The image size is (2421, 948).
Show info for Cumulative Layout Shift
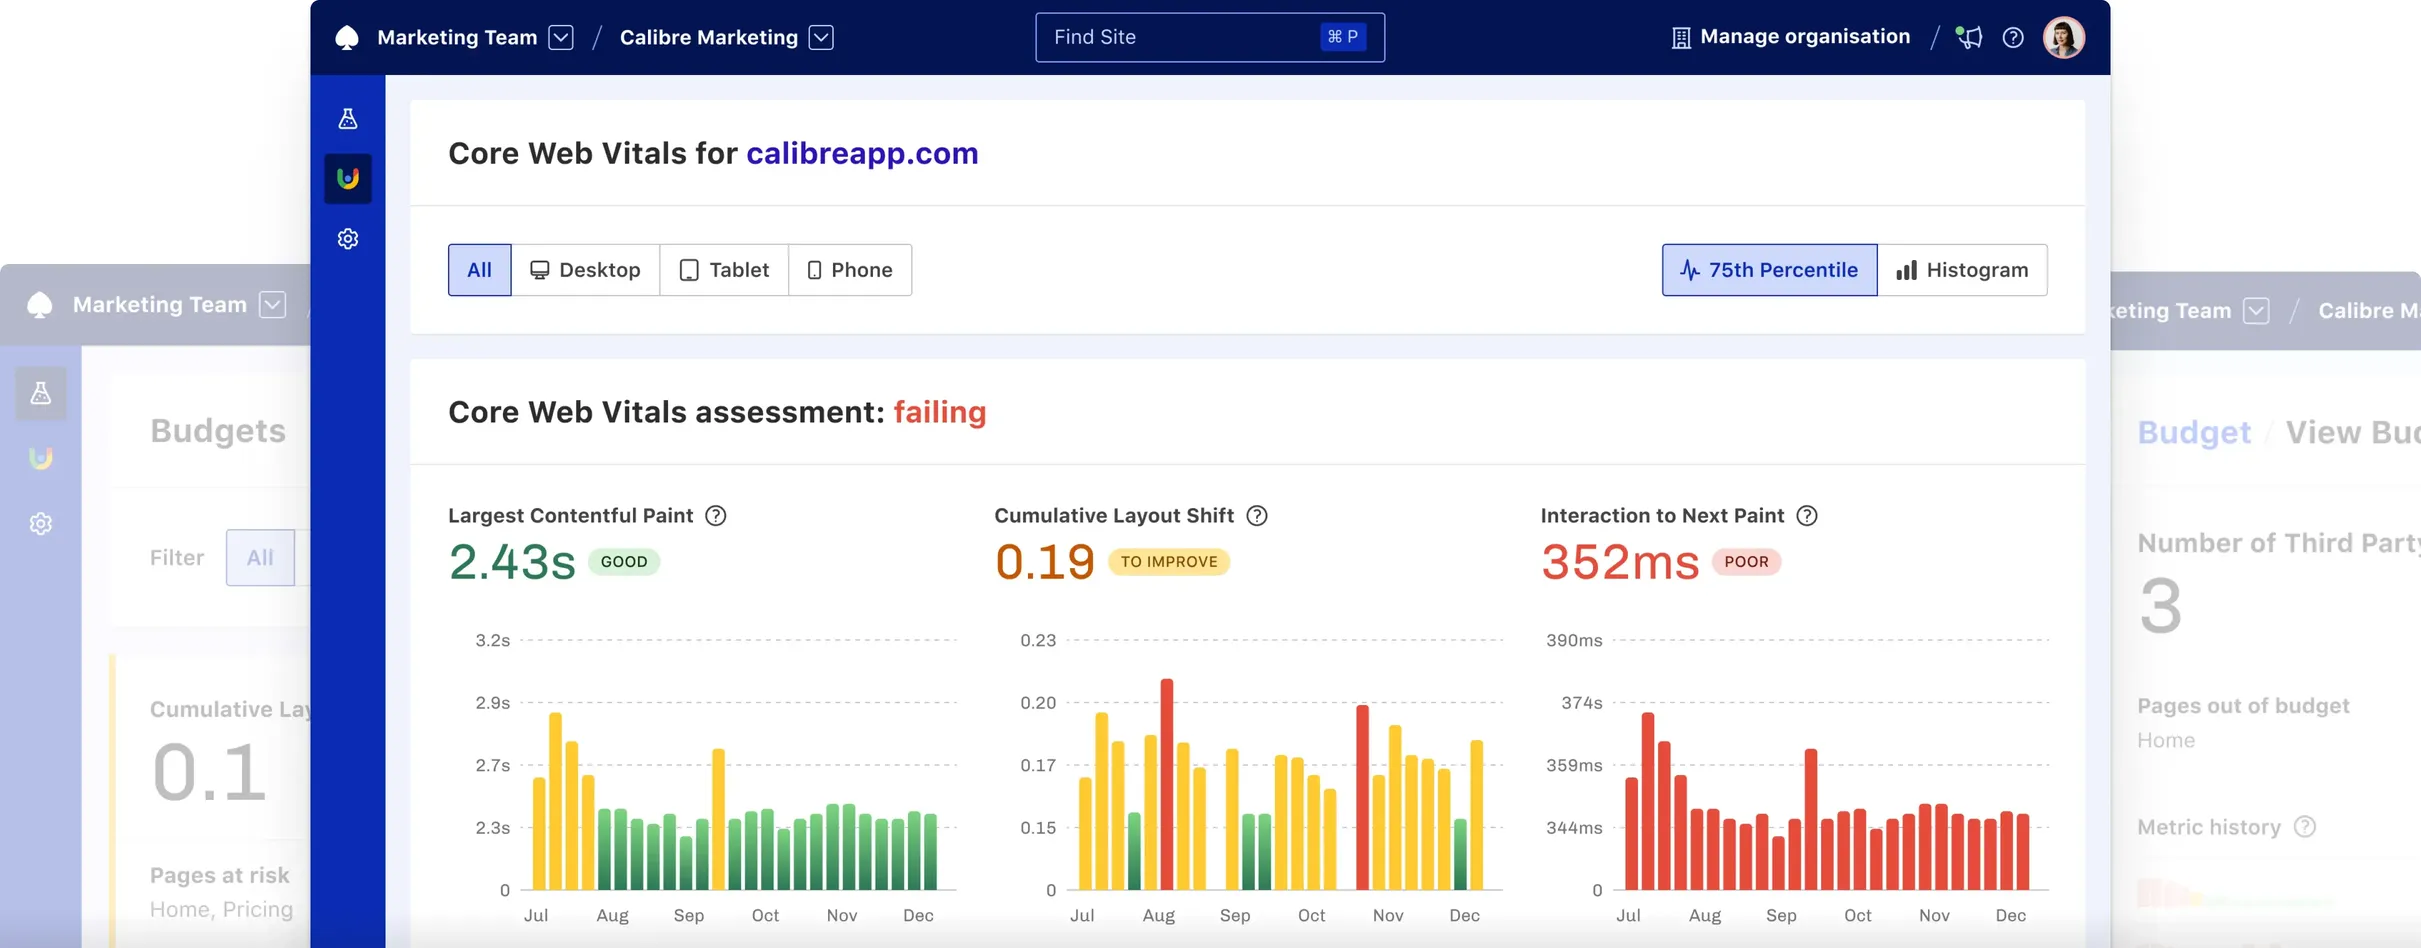(1257, 516)
